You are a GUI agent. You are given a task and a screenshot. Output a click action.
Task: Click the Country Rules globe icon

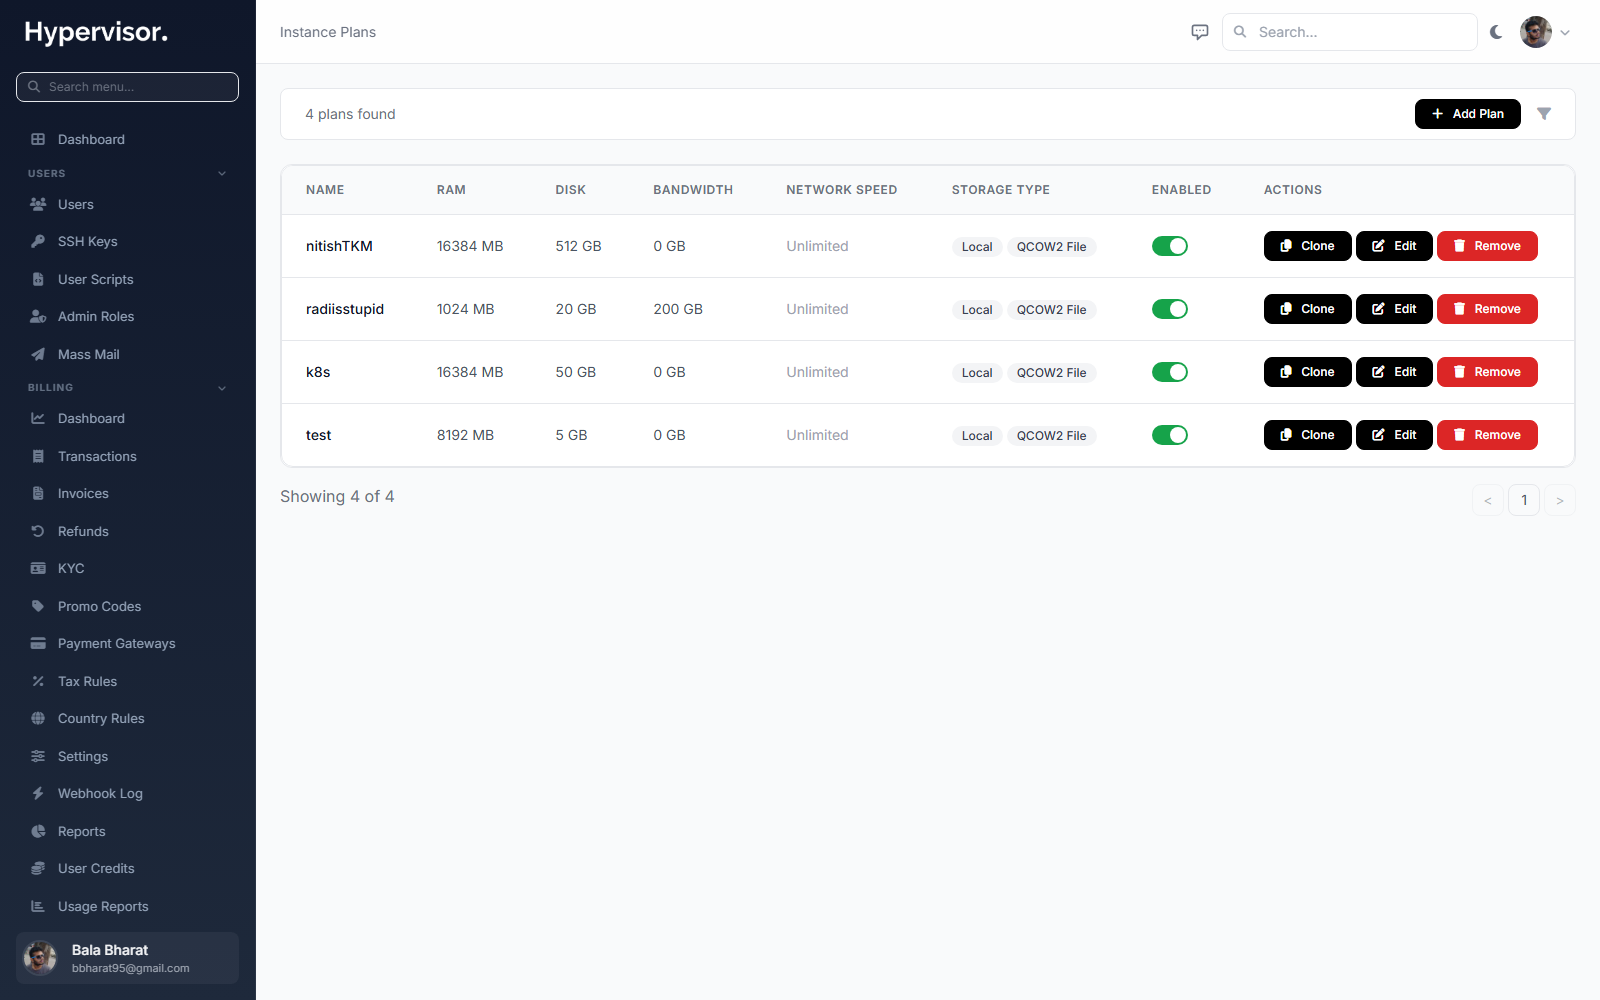(x=38, y=718)
